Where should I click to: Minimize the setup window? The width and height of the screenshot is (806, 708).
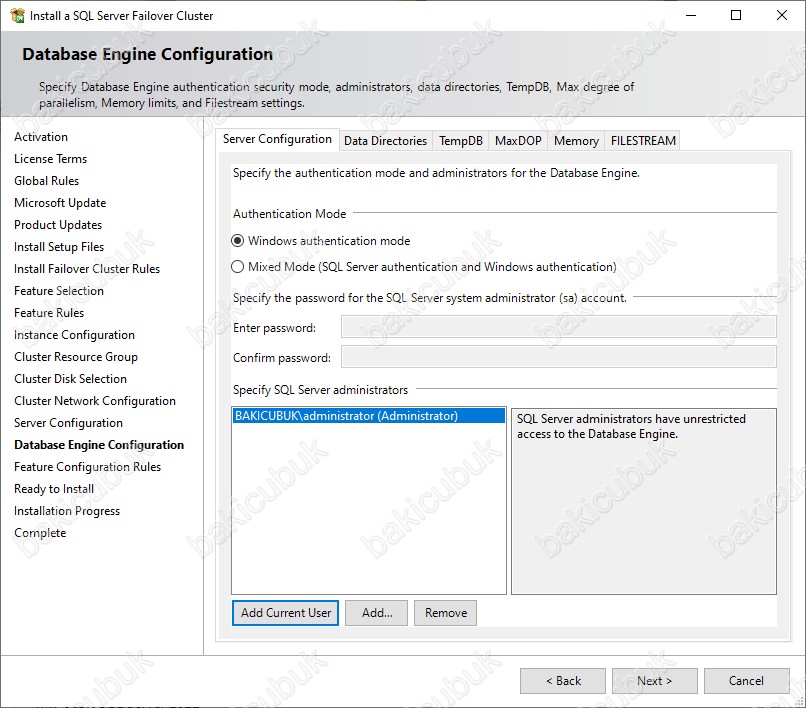coord(691,15)
